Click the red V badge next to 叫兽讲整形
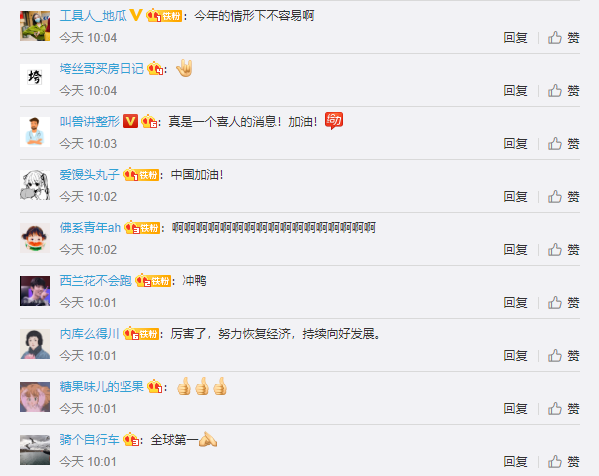599x476 pixels. point(130,121)
